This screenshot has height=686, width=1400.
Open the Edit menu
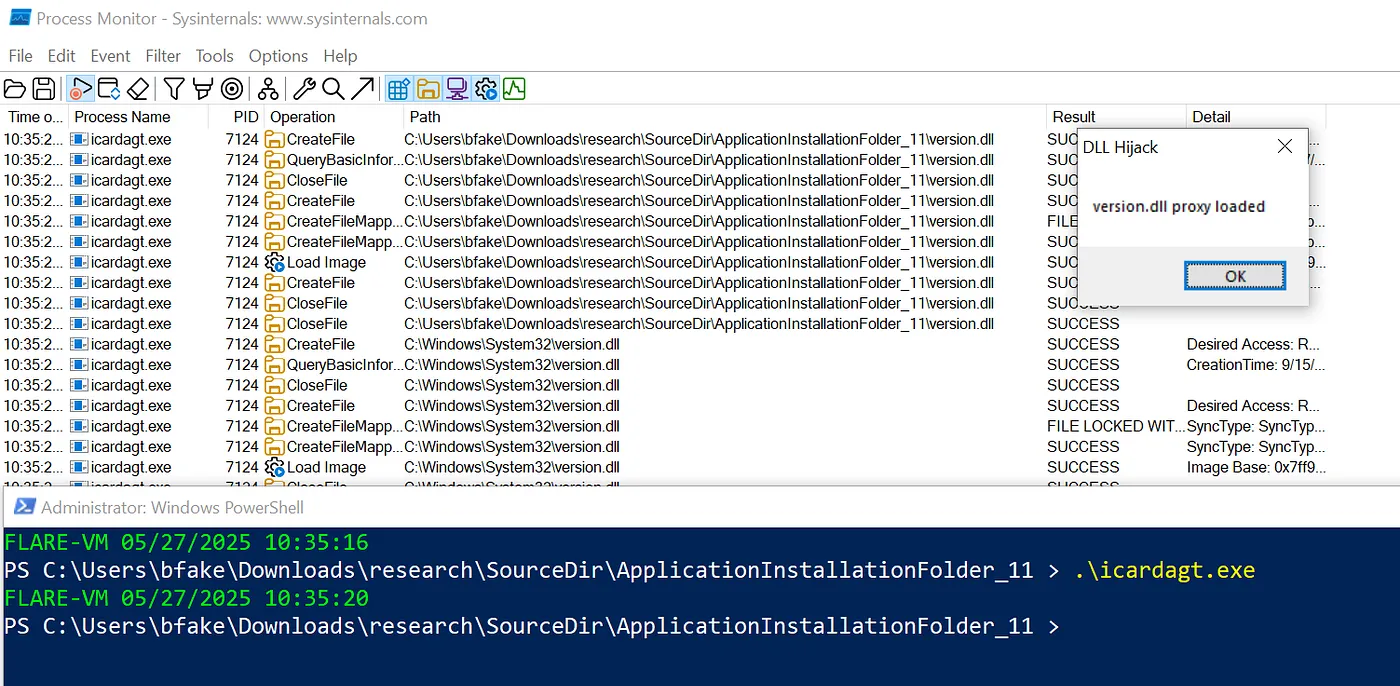coord(62,56)
